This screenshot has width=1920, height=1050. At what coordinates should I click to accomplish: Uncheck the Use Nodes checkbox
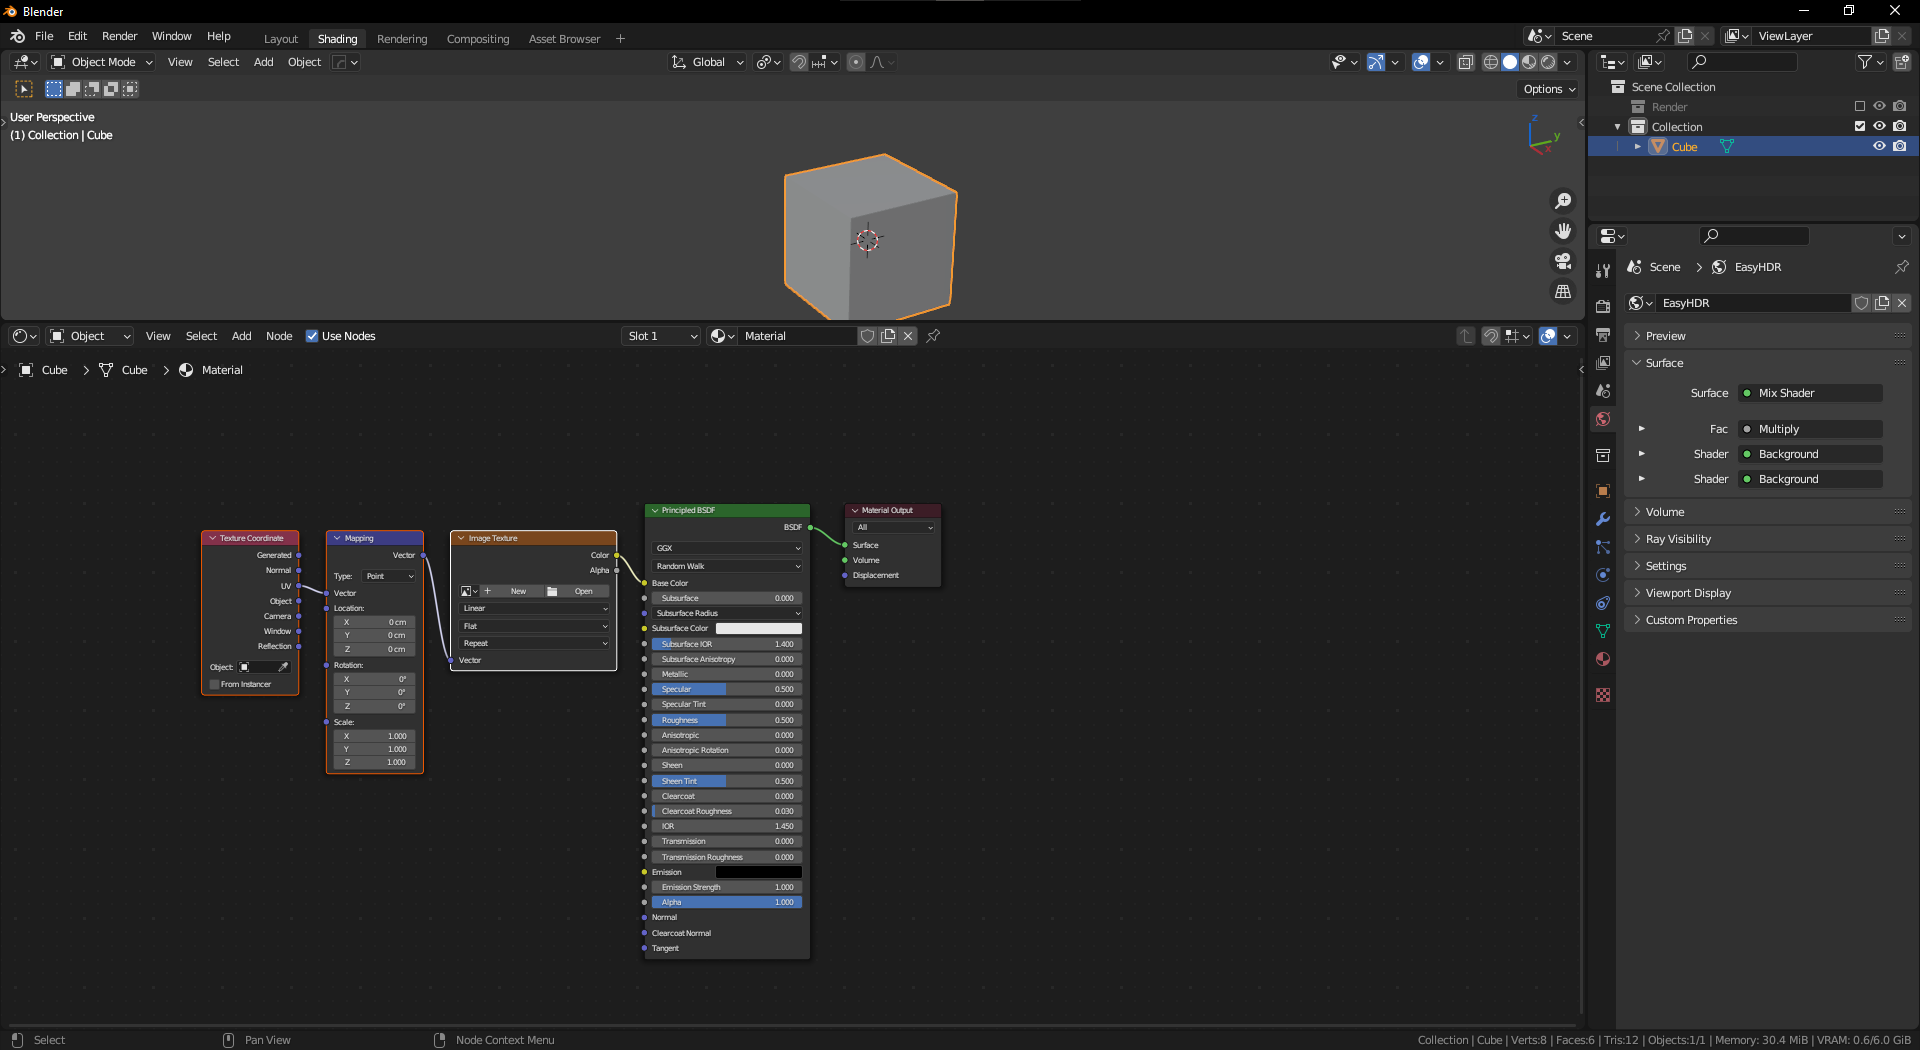[312, 336]
